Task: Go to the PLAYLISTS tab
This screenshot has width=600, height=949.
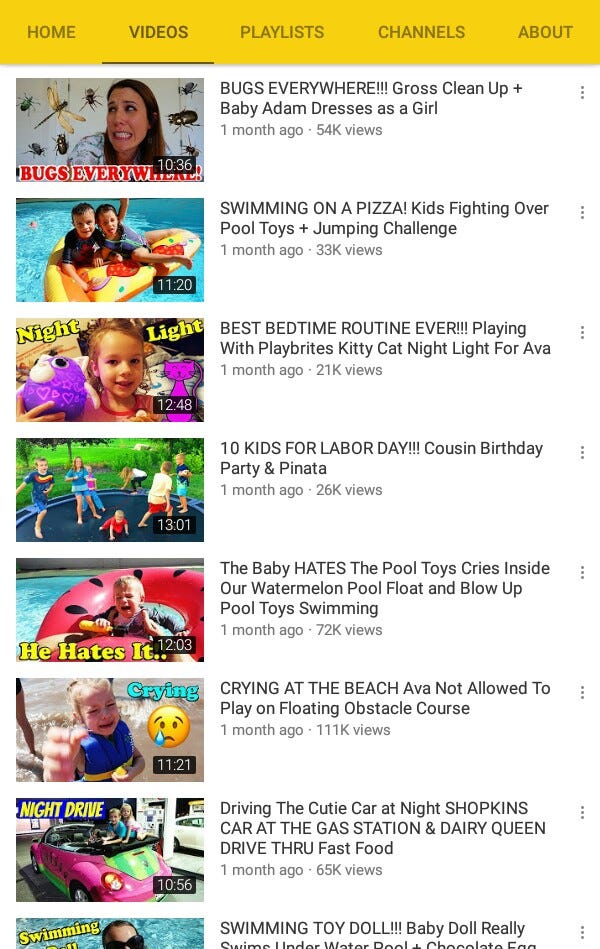Action: click(282, 32)
